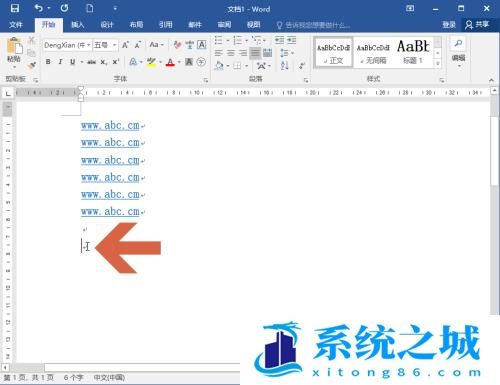Viewport: 500px width, 385px height.
Task: Switch to the 视图 View tab
Action: point(253,25)
